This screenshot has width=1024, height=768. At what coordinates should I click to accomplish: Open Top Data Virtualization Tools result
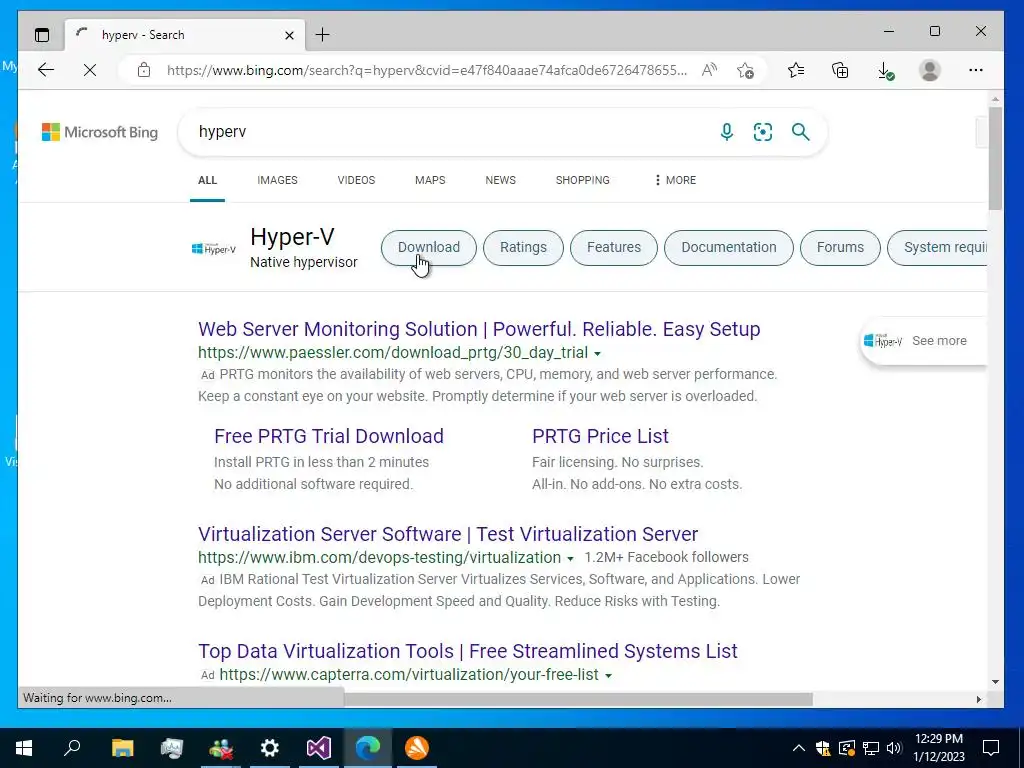[x=468, y=651]
